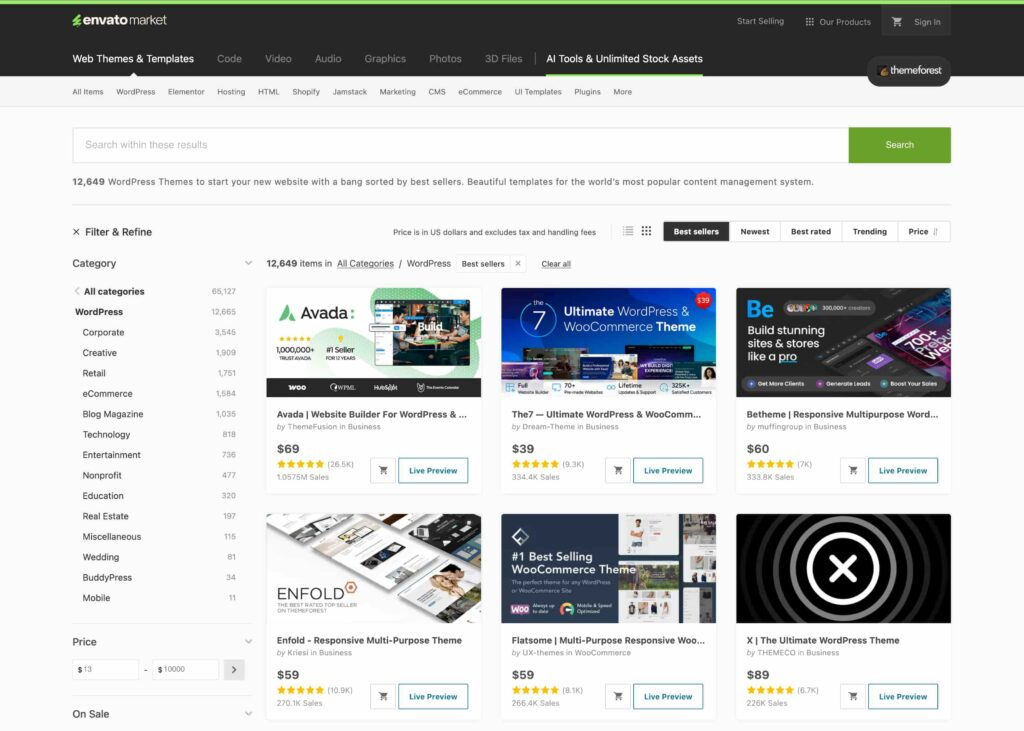Collapse the Price filter section
1024x731 pixels.
coord(248,642)
